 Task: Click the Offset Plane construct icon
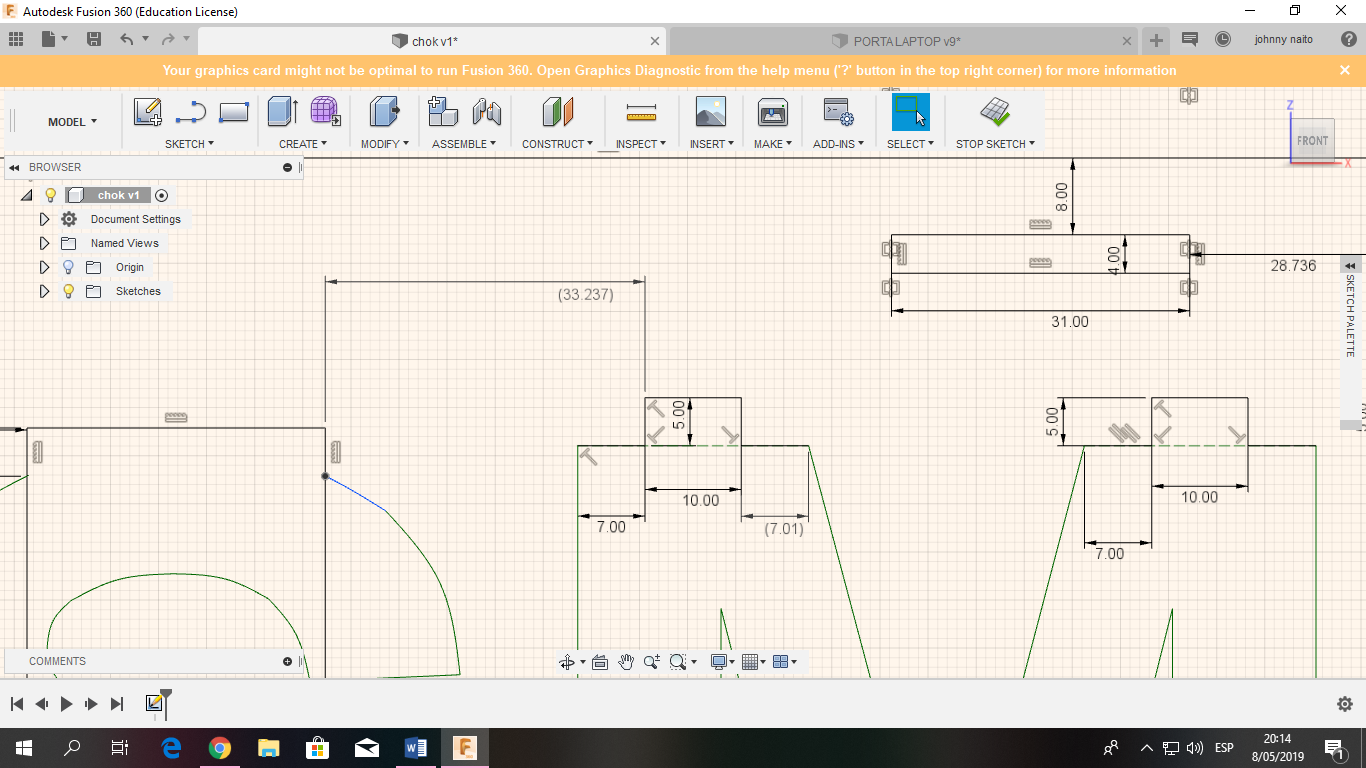pyautogui.click(x=558, y=111)
